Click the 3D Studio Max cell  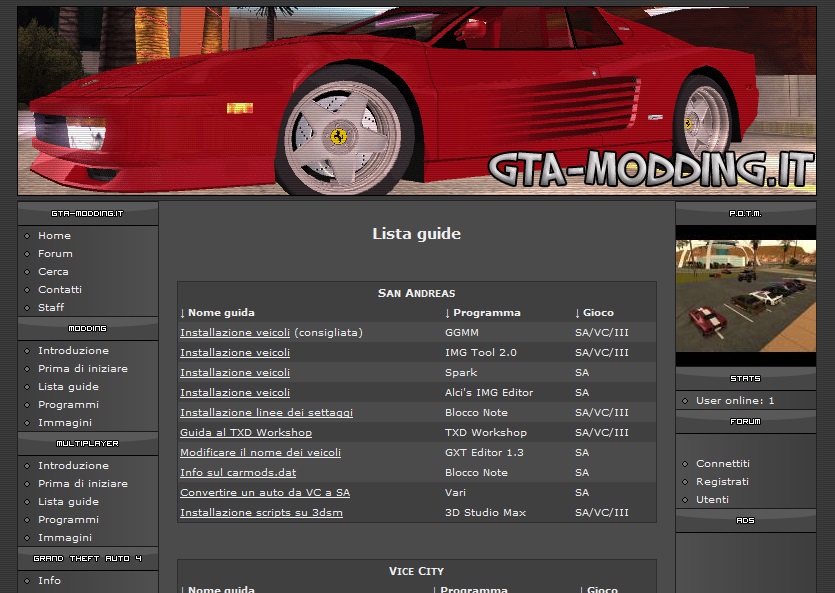point(485,513)
